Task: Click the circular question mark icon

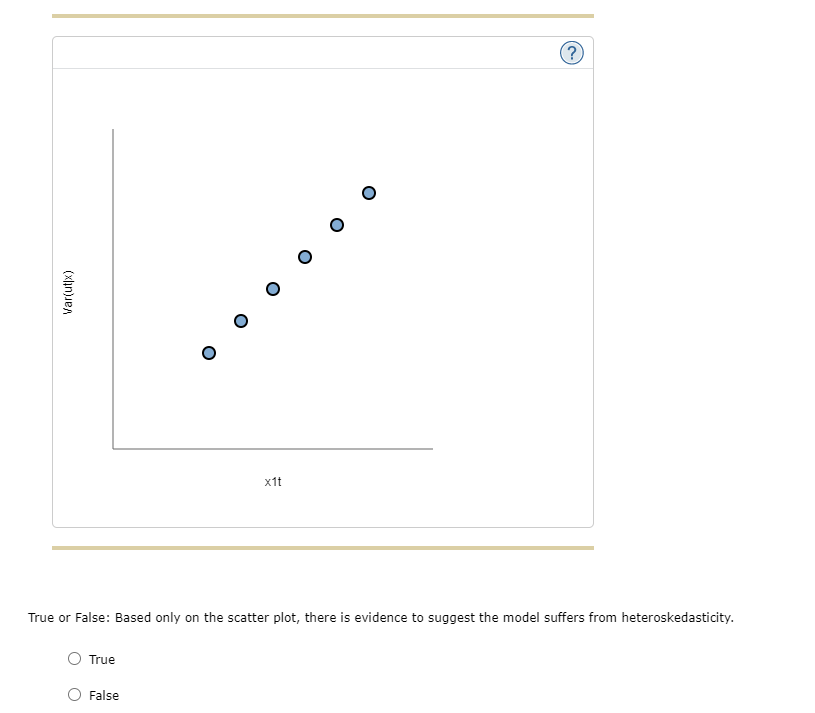Action: pos(571,52)
